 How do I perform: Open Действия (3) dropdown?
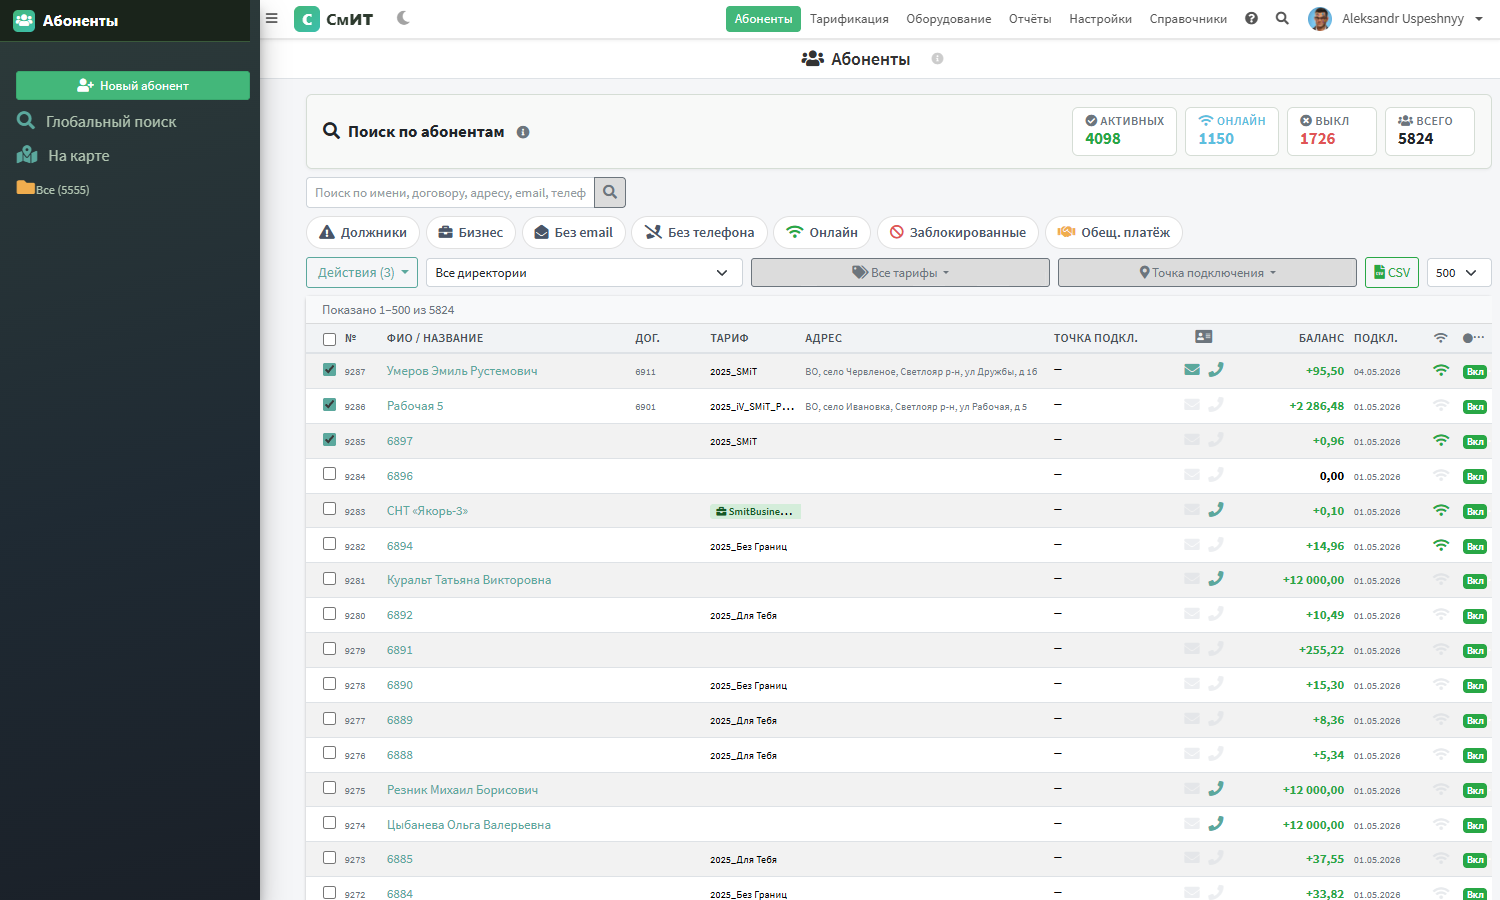[x=362, y=273]
